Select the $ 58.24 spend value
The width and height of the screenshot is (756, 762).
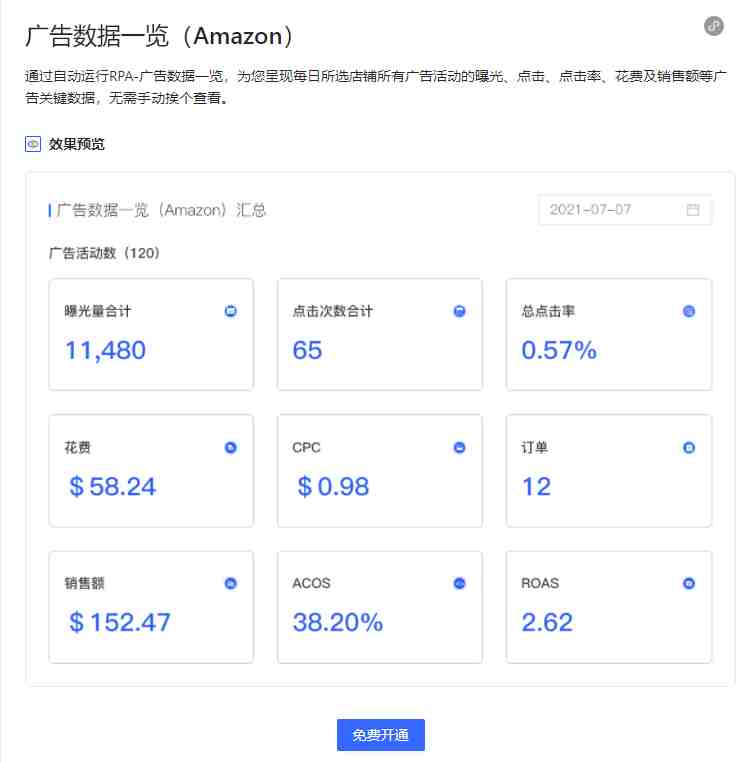click(113, 486)
